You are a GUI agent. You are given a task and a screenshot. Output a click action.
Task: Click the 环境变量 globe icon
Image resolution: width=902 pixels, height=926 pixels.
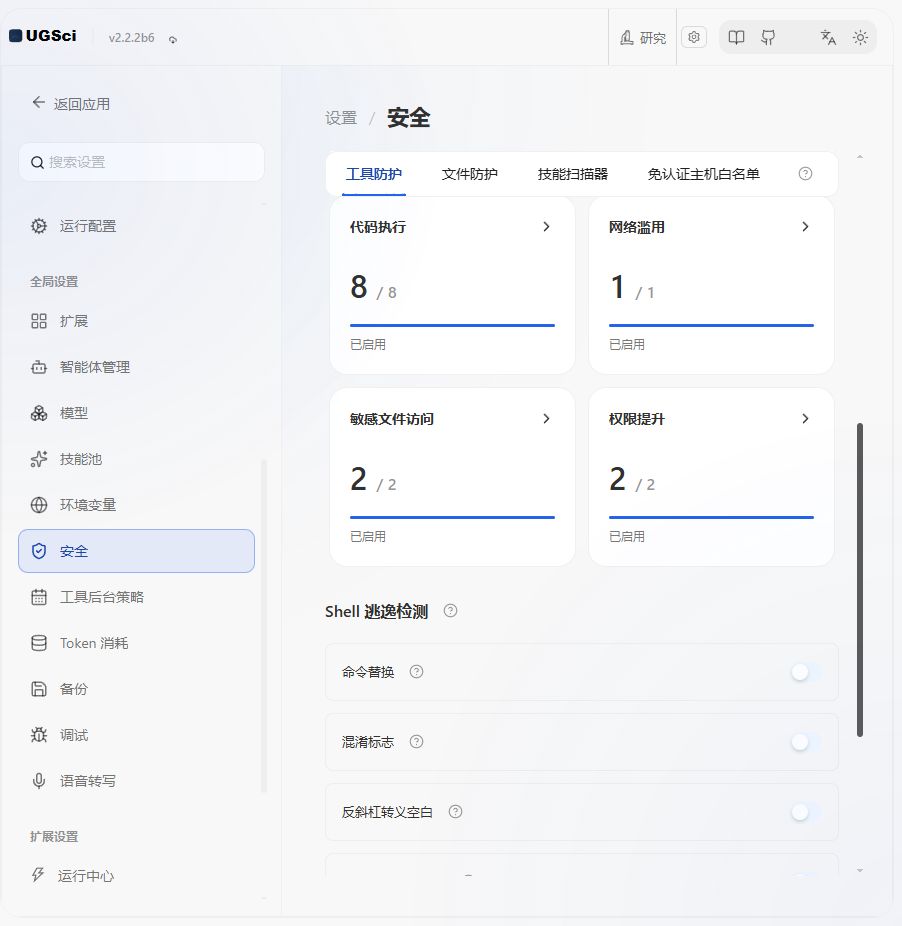point(39,506)
